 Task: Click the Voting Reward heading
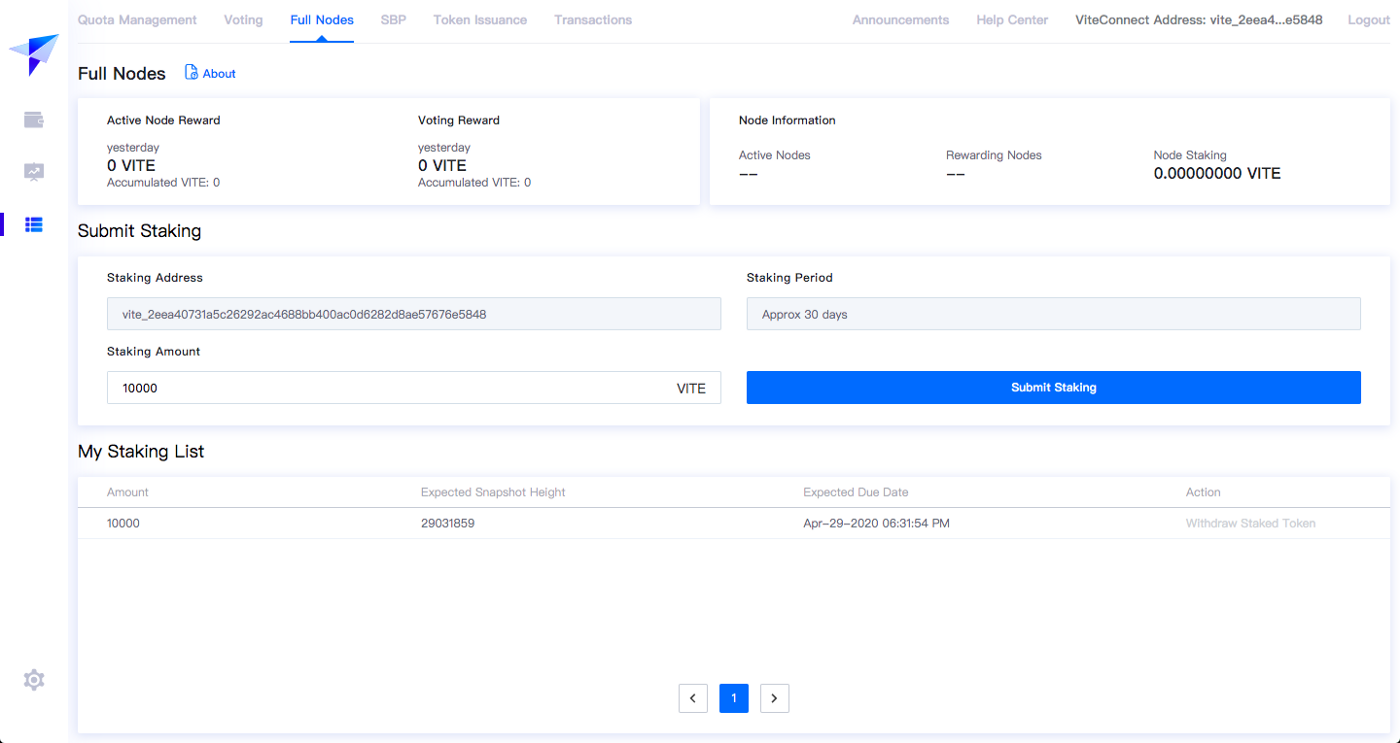click(459, 120)
